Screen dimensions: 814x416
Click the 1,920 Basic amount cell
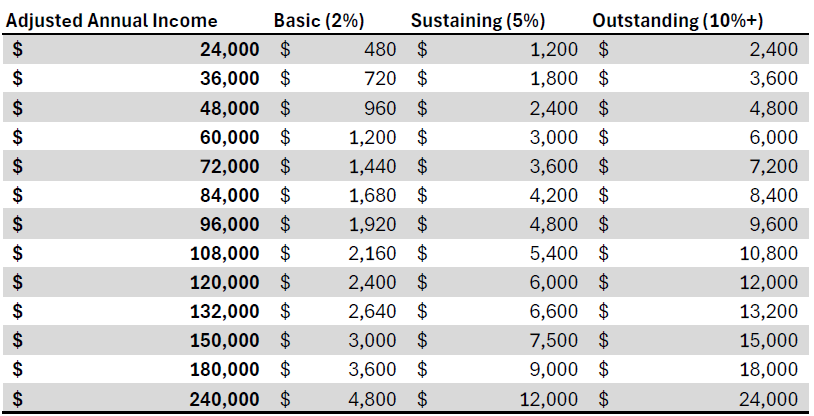tap(372, 224)
